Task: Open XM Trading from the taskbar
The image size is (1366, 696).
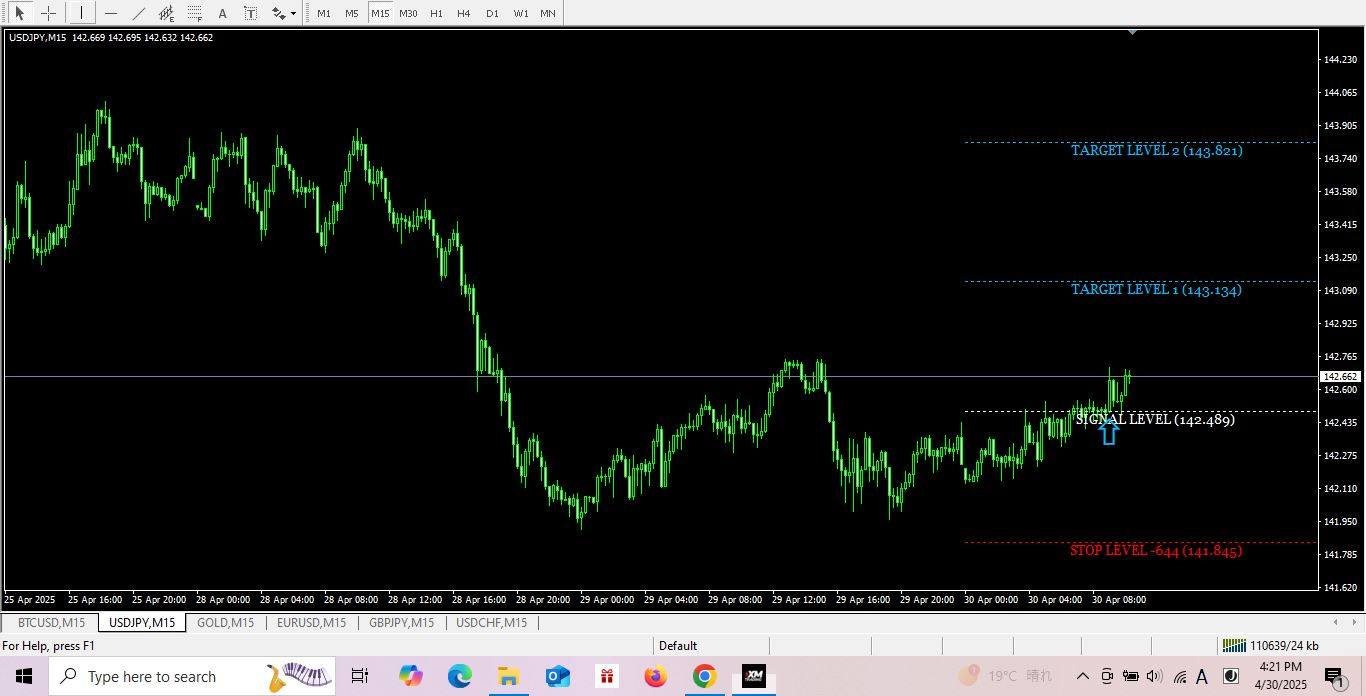Action: (753, 677)
